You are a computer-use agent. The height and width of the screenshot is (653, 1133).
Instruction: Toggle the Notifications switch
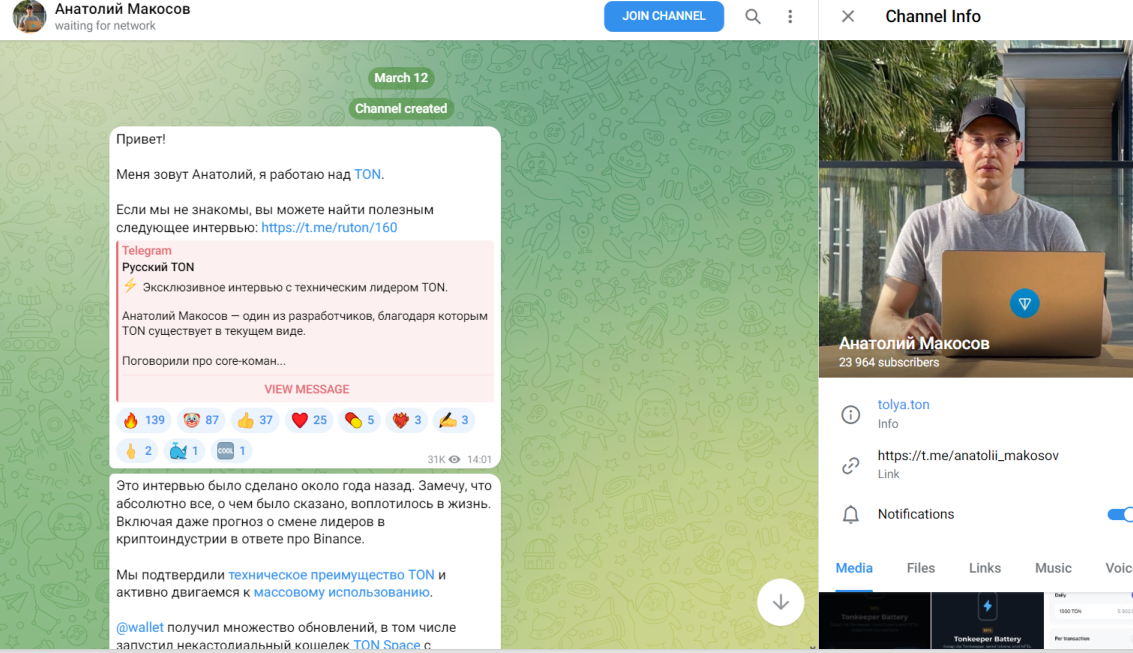1120,514
